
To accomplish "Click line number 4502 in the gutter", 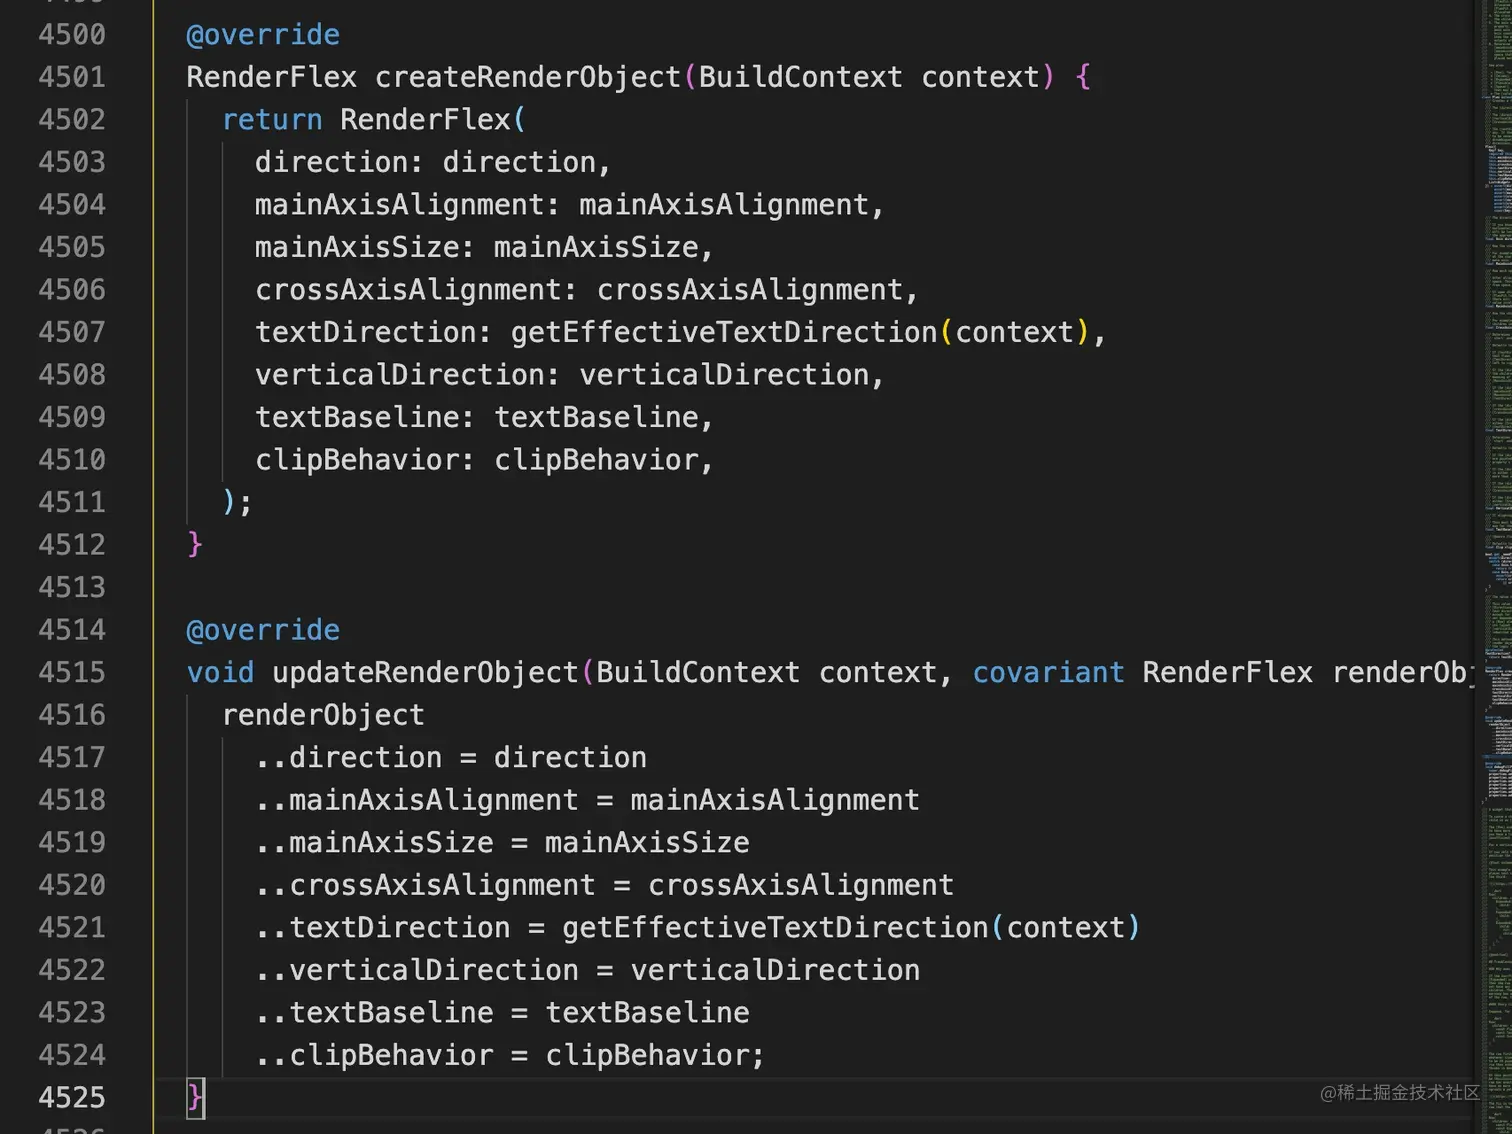I will (72, 120).
